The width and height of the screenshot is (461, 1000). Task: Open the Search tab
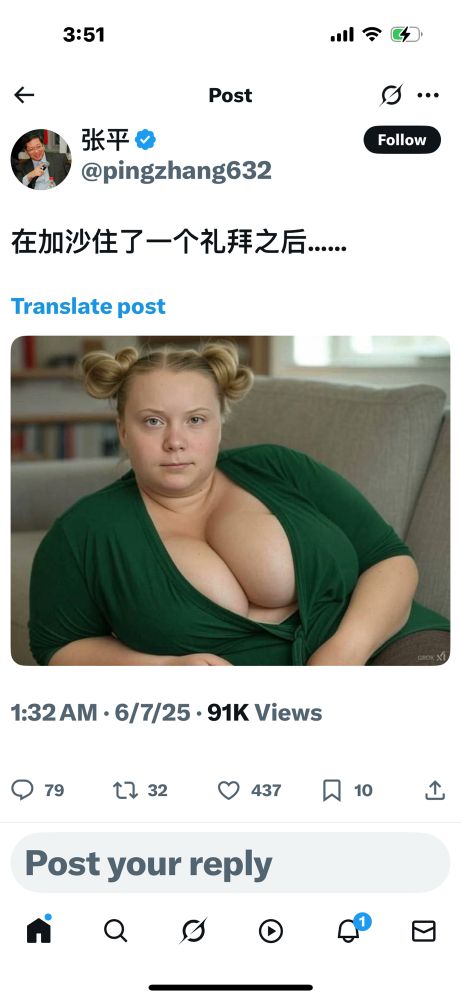tap(115, 931)
